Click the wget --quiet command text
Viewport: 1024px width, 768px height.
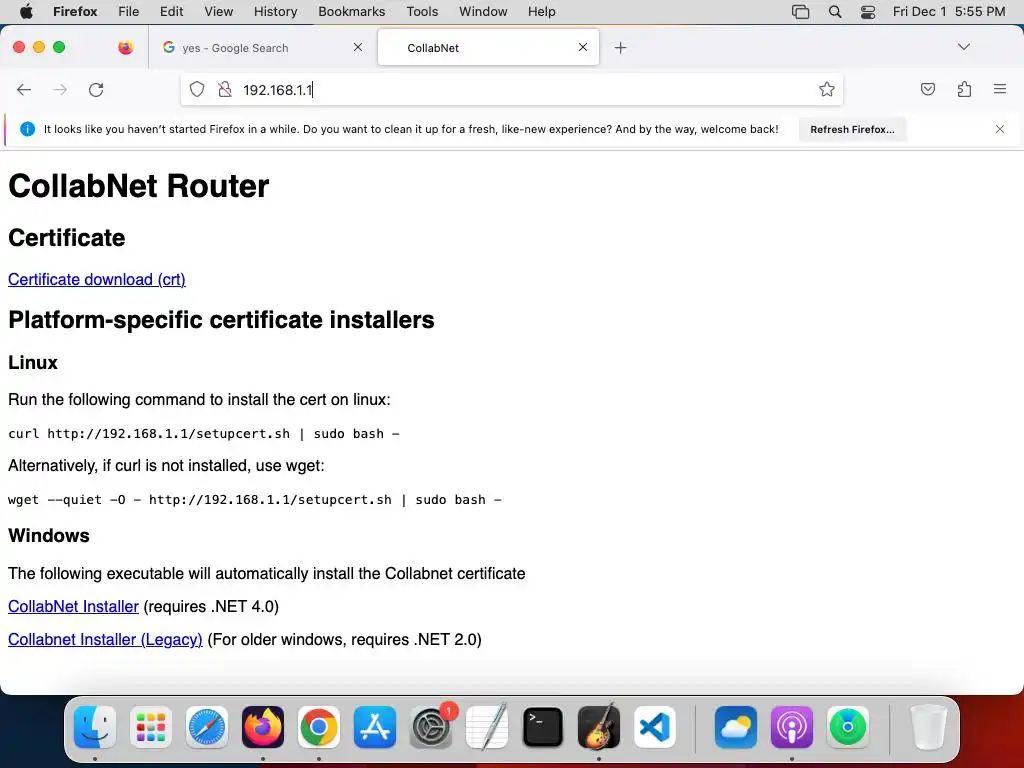point(255,500)
